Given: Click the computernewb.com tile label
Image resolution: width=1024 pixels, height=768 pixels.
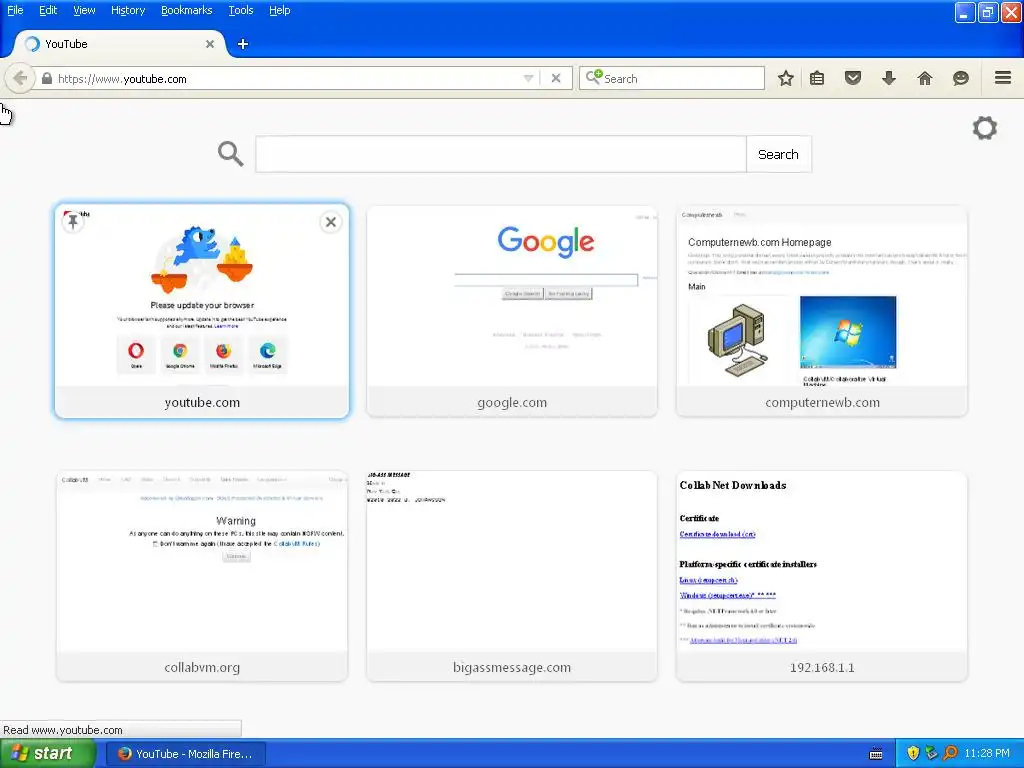Looking at the screenshot, I should (822, 402).
